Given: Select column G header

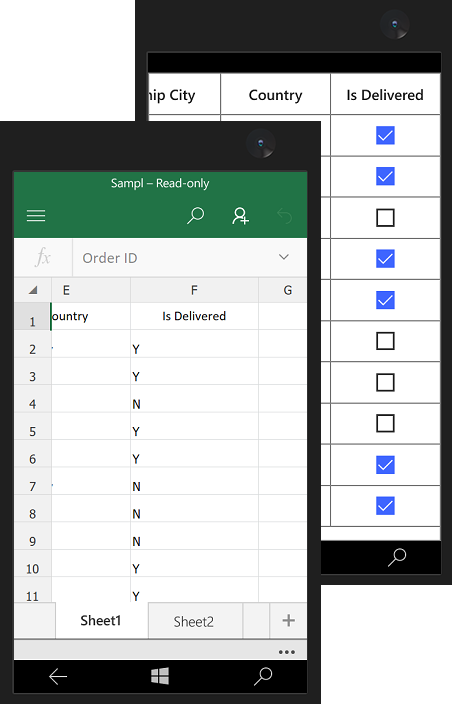Looking at the screenshot, I should pos(283,290).
